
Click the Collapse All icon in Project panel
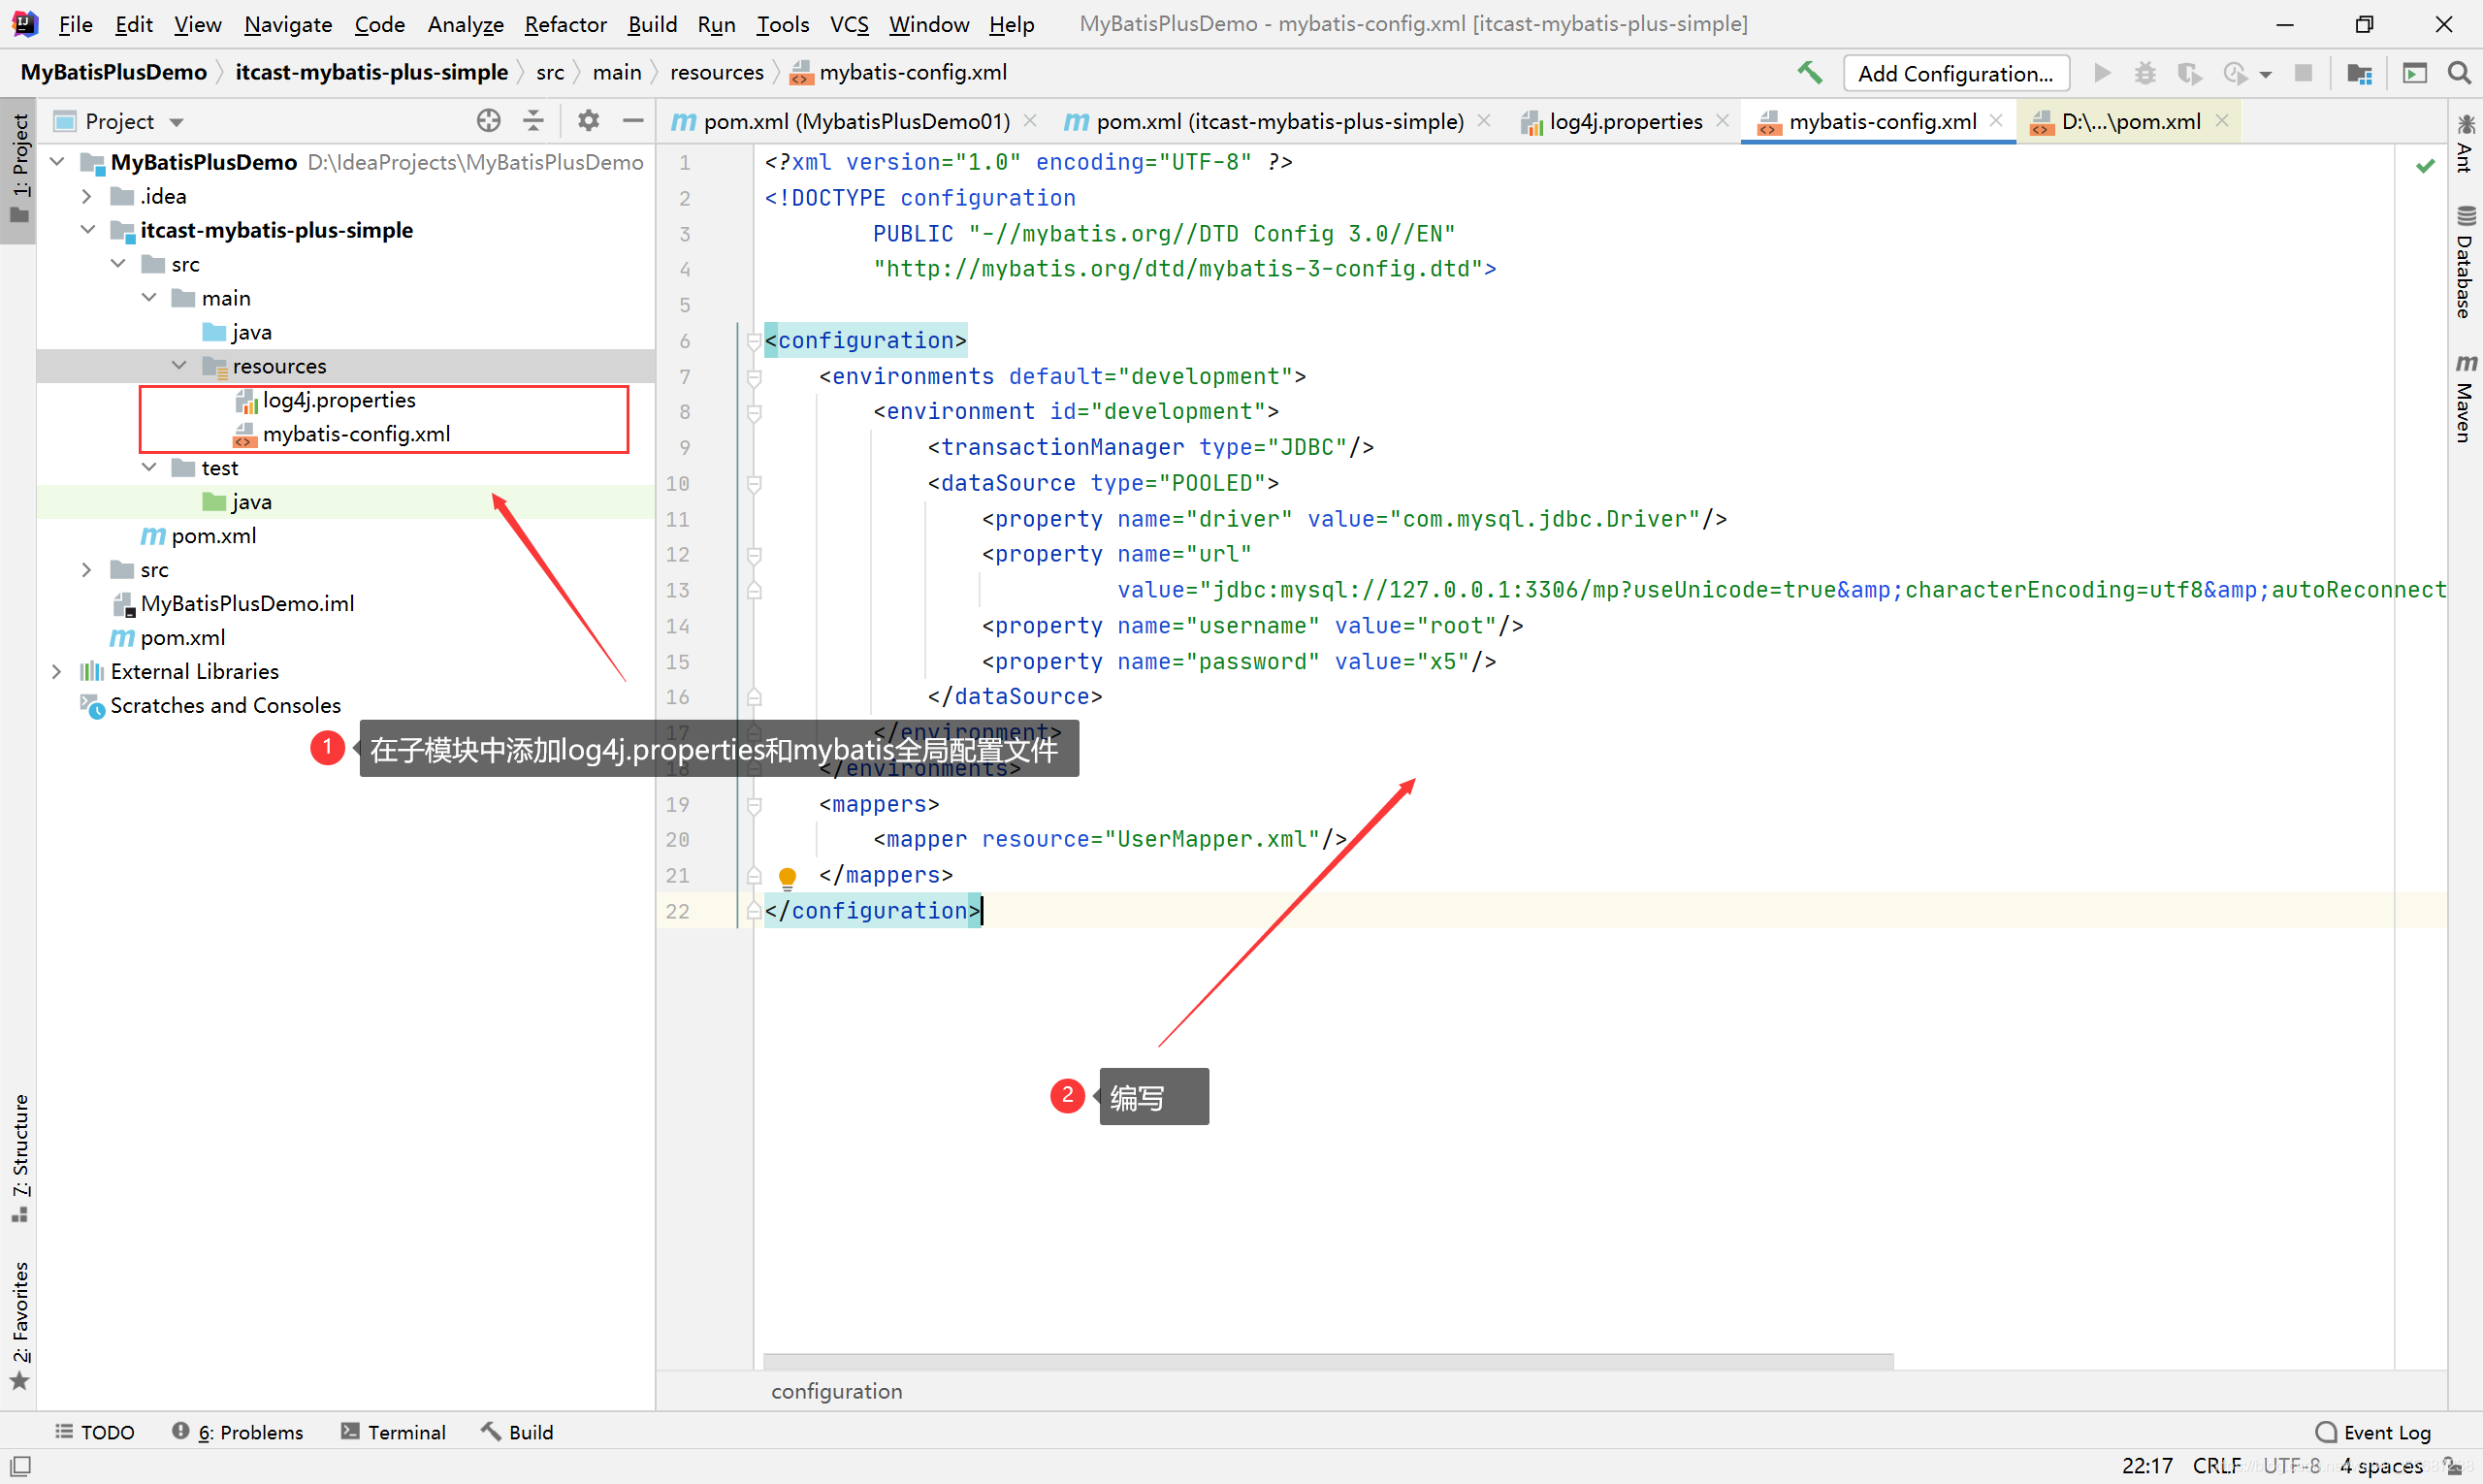(533, 121)
